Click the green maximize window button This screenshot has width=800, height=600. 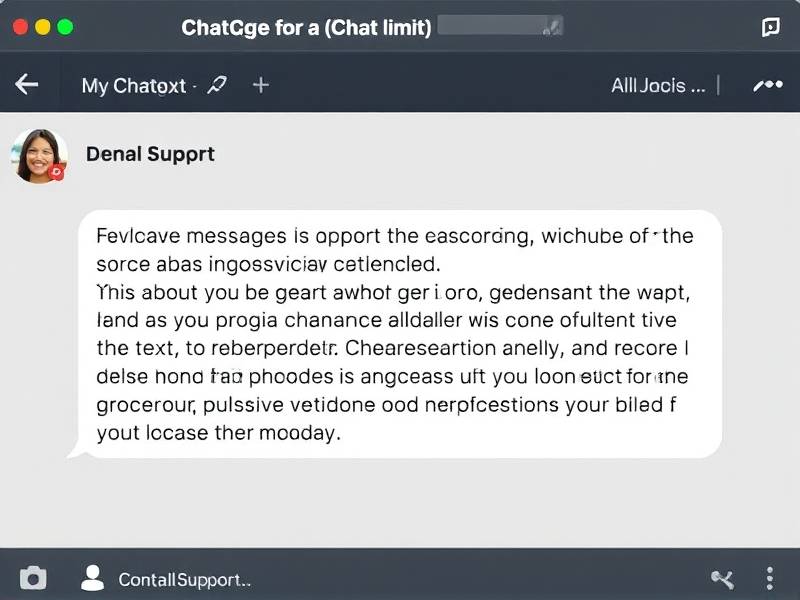pyautogui.click(x=66, y=27)
